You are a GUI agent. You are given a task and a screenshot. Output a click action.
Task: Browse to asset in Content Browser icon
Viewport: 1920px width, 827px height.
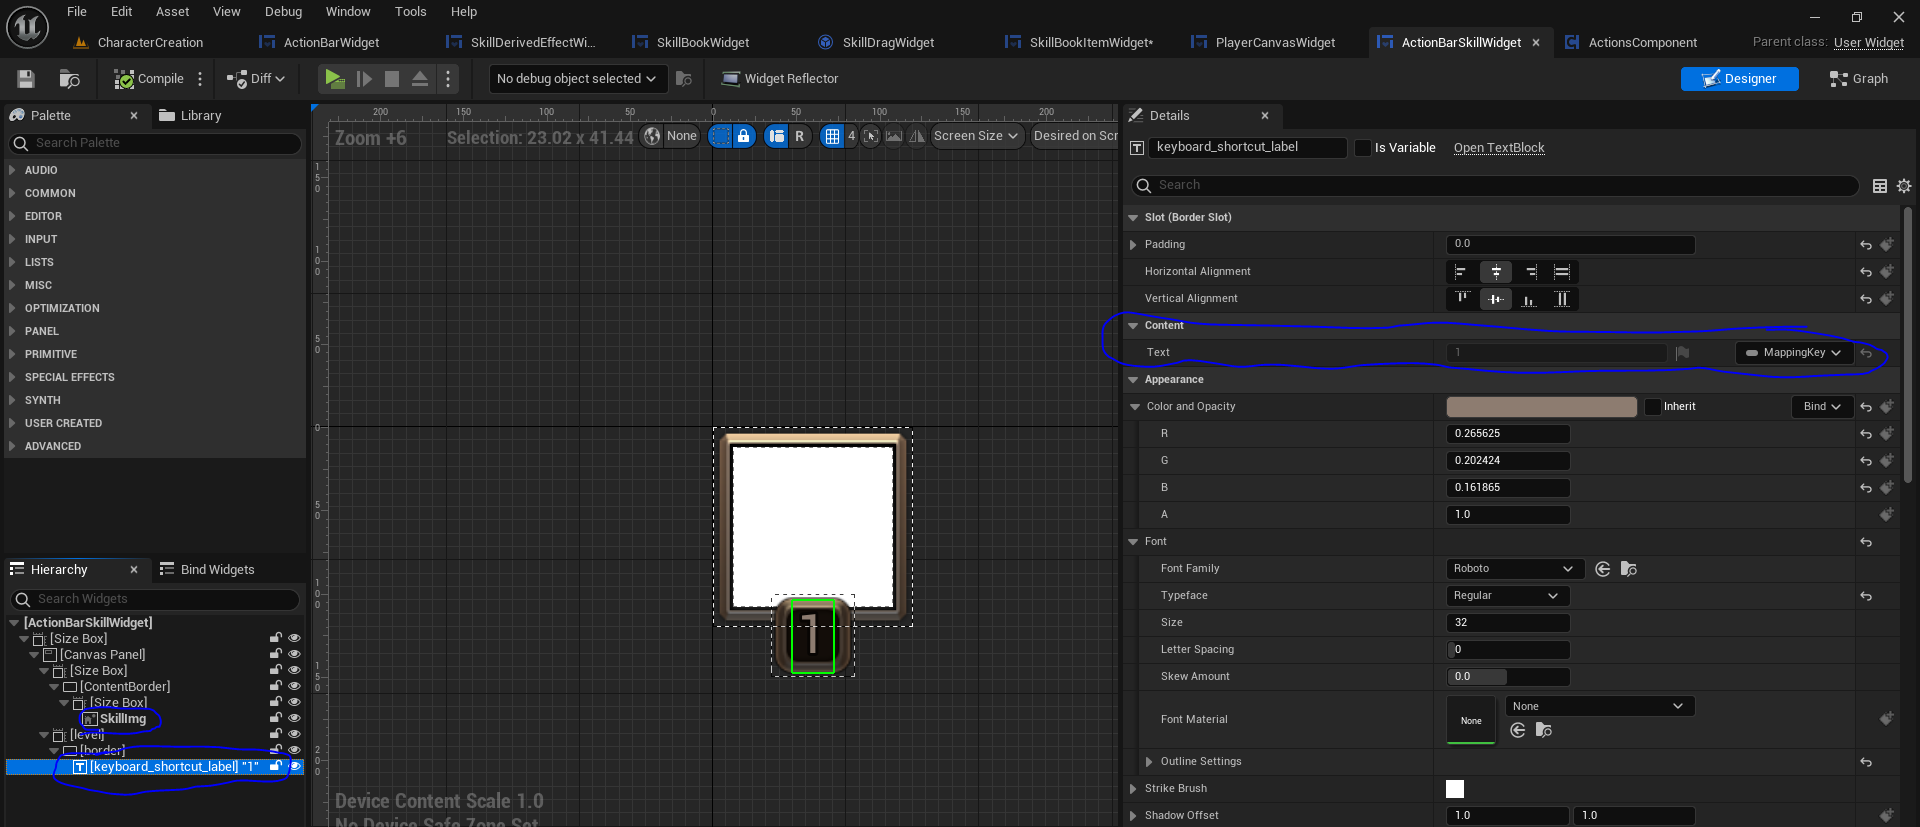[69, 79]
